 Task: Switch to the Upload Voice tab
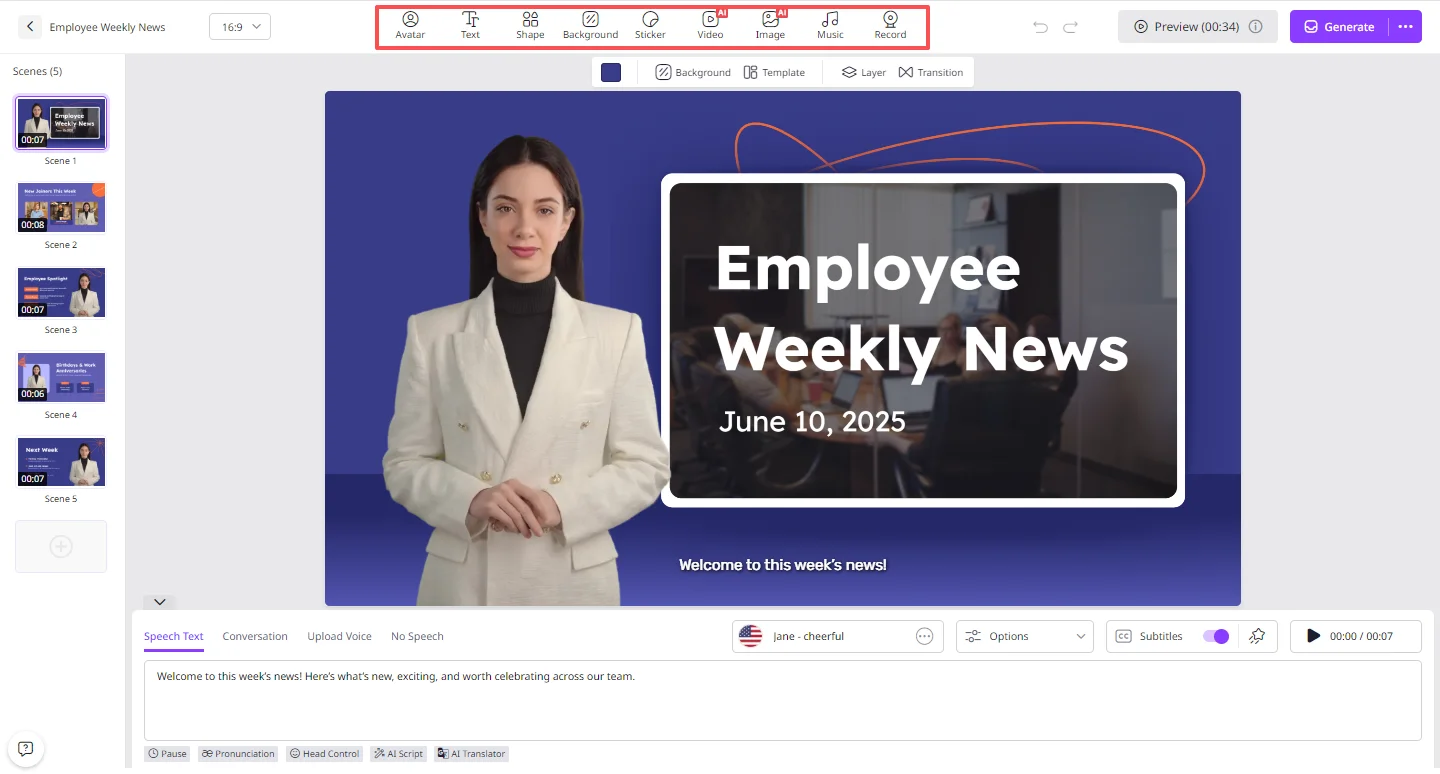pyautogui.click(x=339, y=636)
